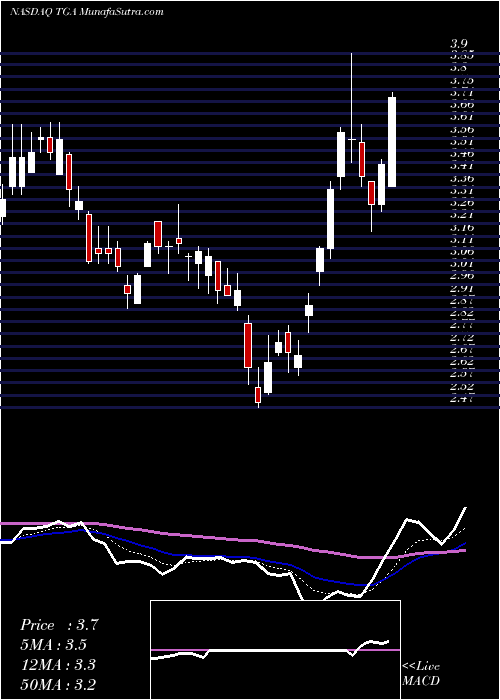Click the 3.9 price axis label
The image size is (500, 700).
tap(458, 44)
